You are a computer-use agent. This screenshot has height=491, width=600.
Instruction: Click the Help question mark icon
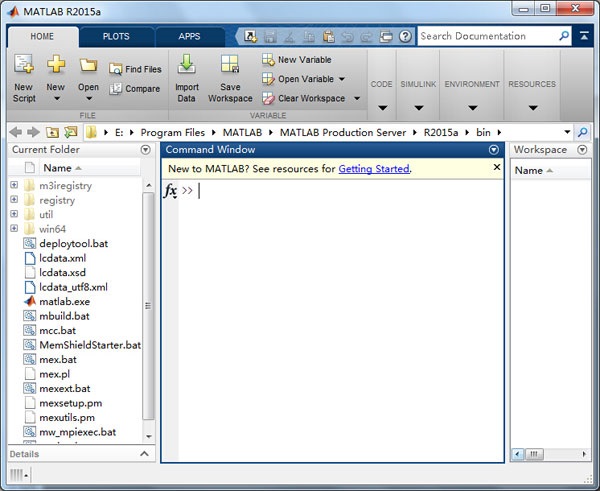click(x=405, y=36)
